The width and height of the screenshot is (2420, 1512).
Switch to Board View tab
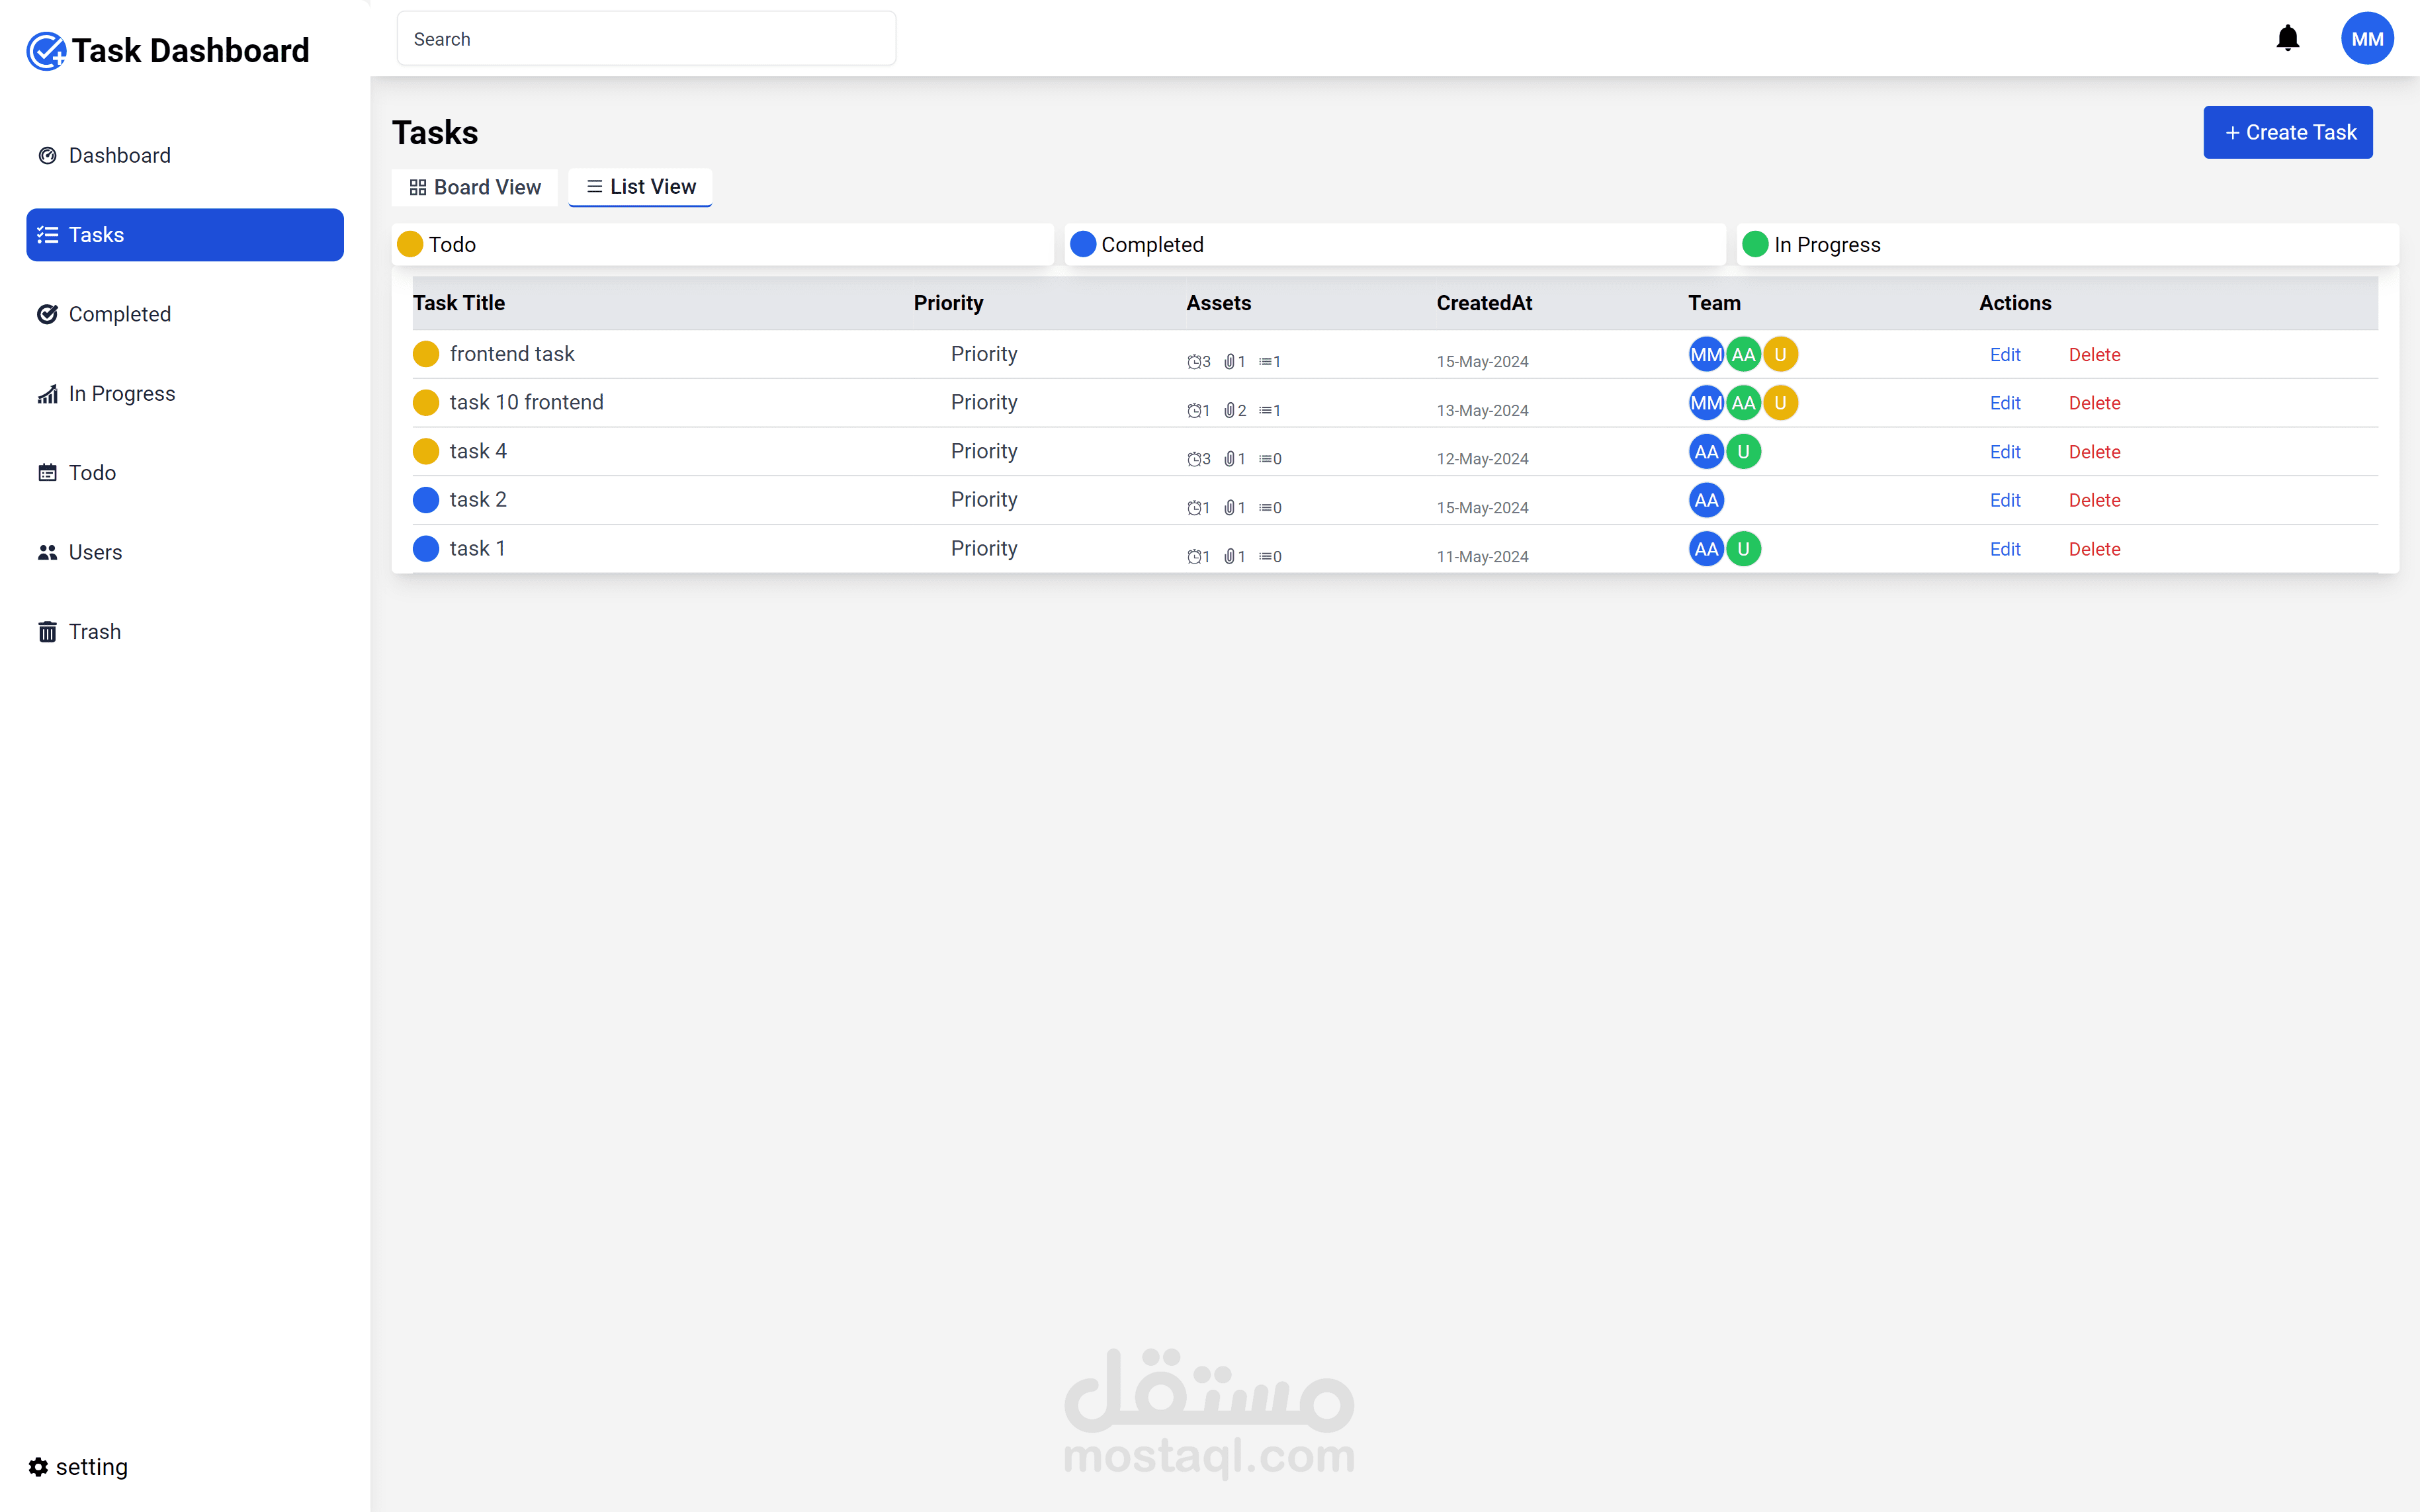click(x=475, y=187)
